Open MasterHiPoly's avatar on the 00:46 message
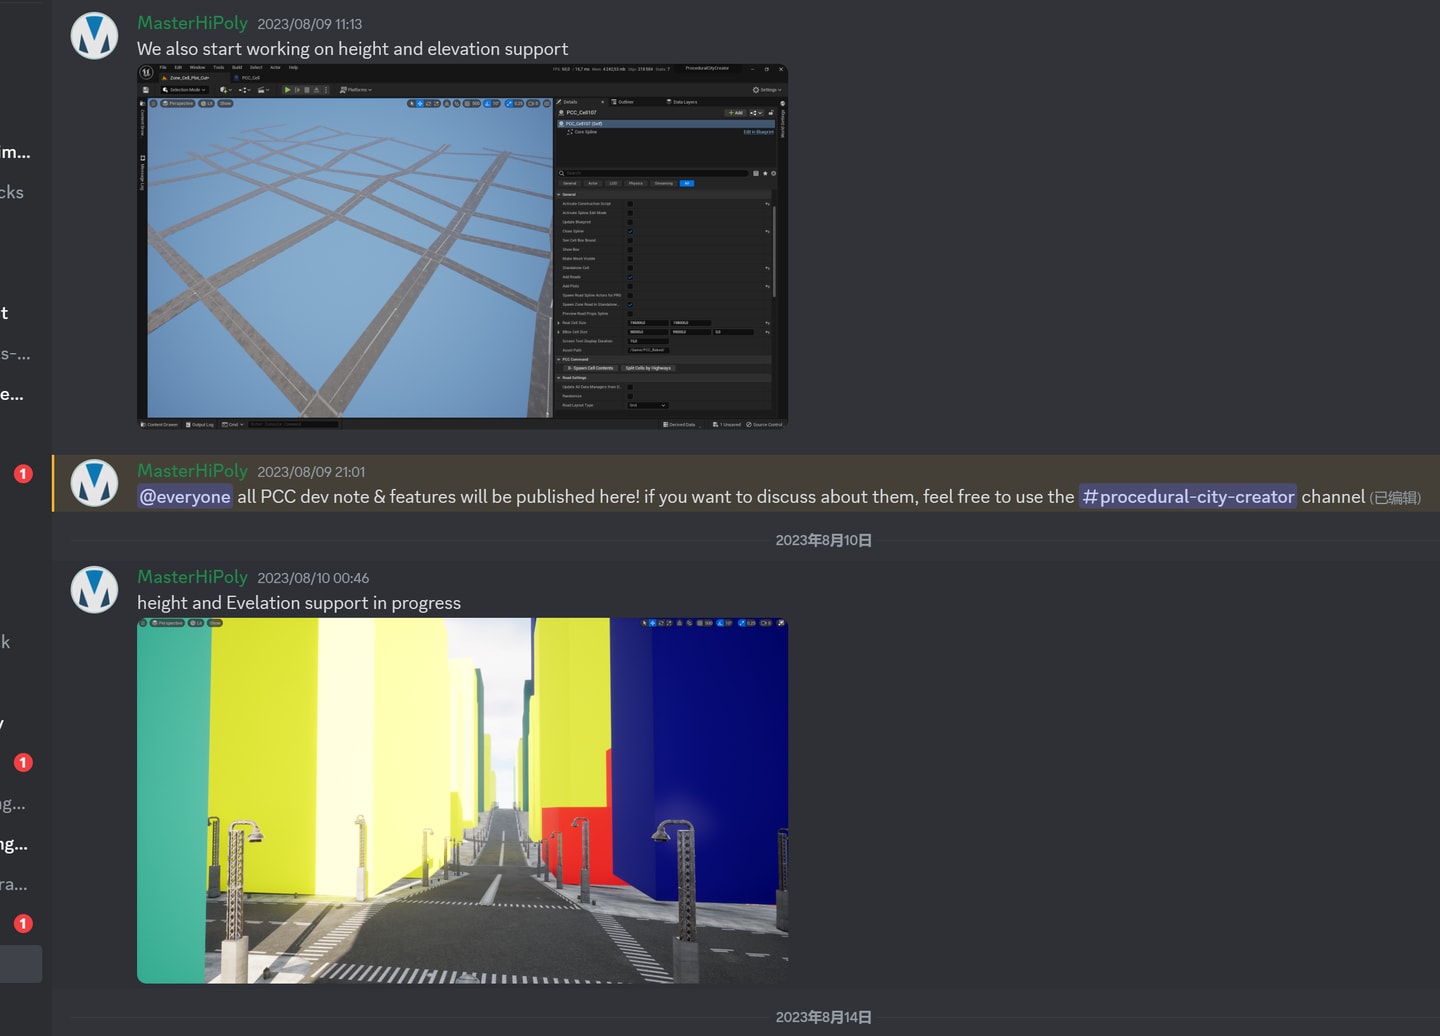The image size is (1440, 1036). coord(95,590)
